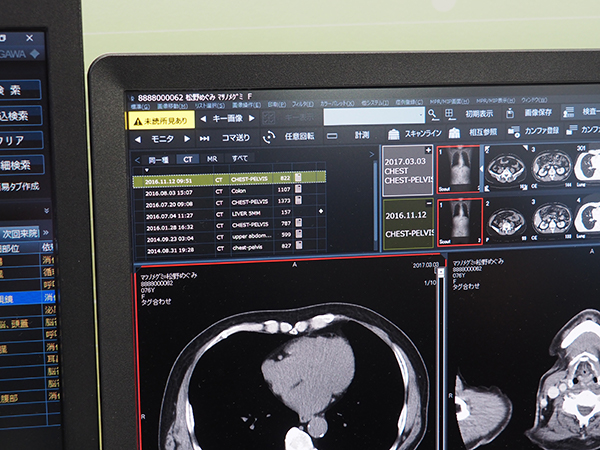Switch to the すべて (All) tab
This screenshot has width=600, height=450.
[x=240, y=158]
